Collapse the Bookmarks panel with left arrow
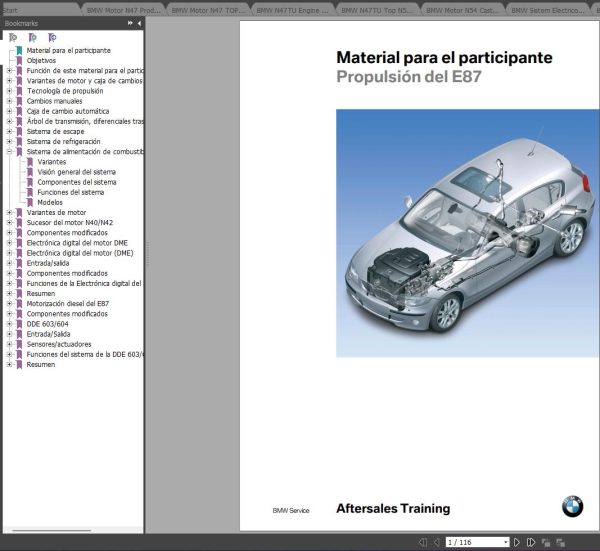This screenshot has height=551, width=600. coord(139,23)
